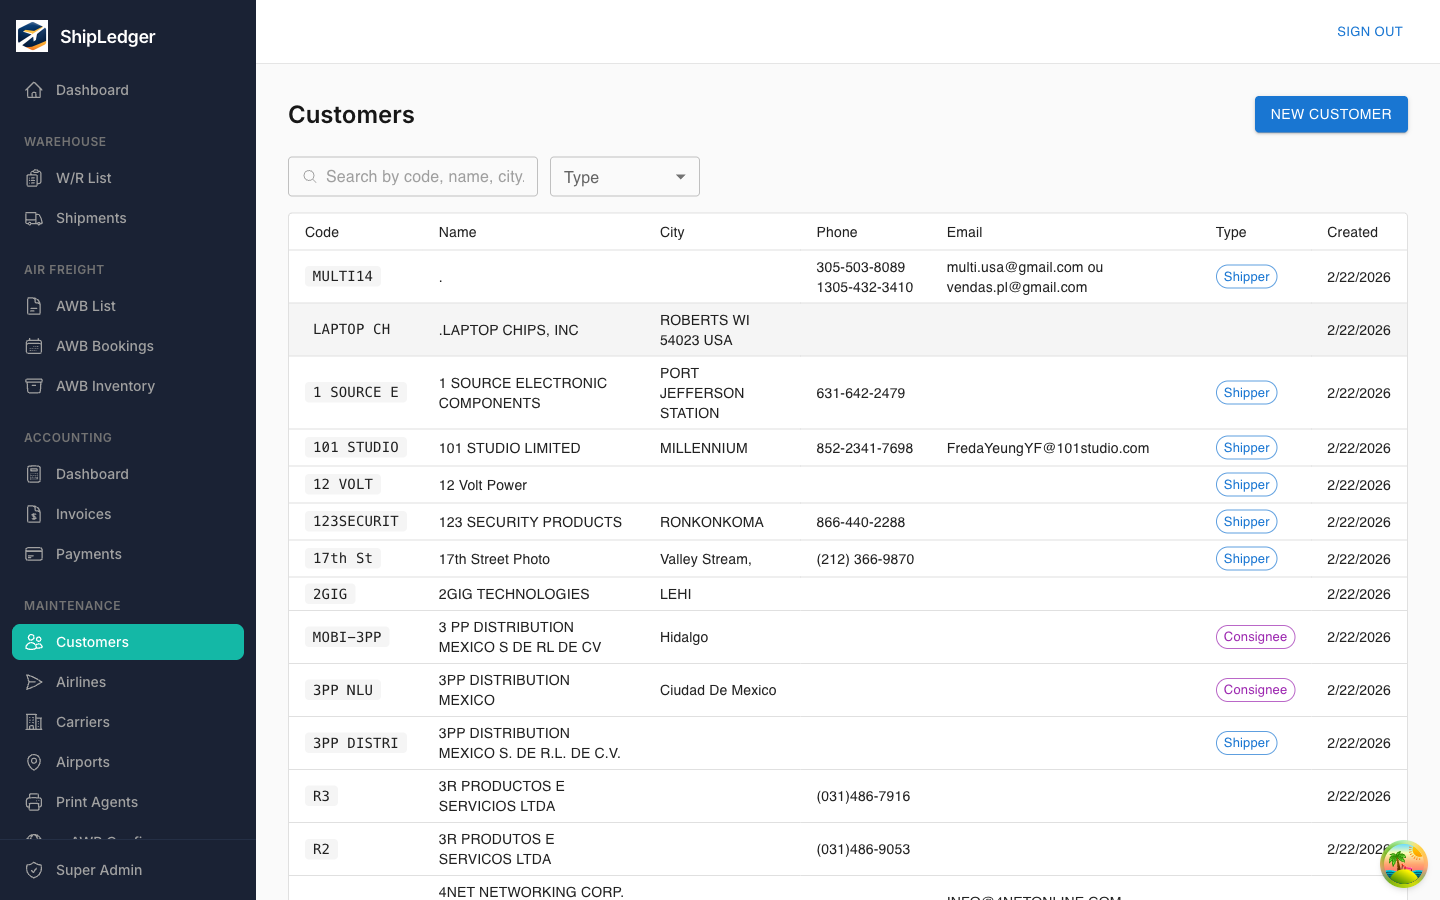The width and height of the screenshot is (1440, 900).
Task: Click code 3PP DISTRI
Action: (x=355, y=743)
